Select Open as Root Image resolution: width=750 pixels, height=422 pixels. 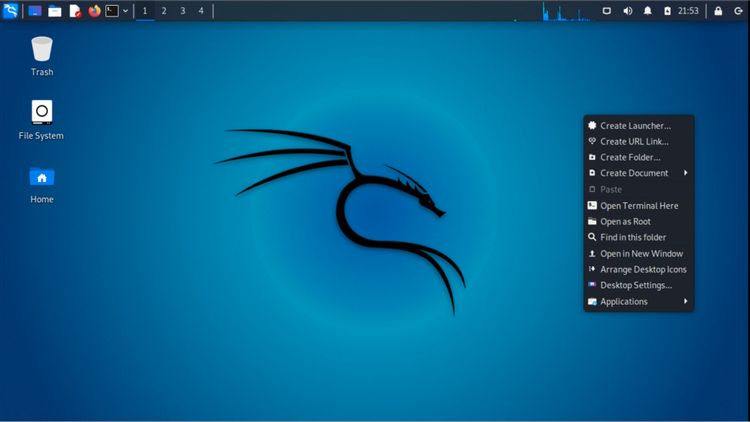[639, 222]
